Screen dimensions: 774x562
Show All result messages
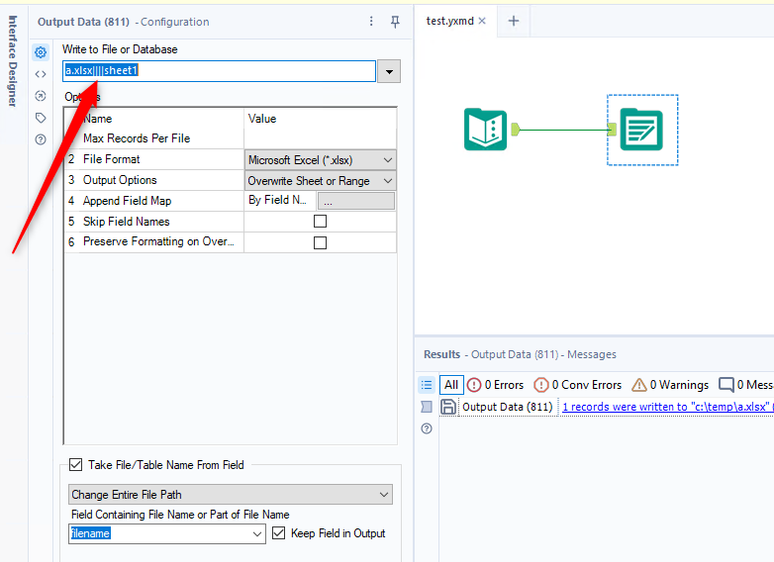coord(451,385)
